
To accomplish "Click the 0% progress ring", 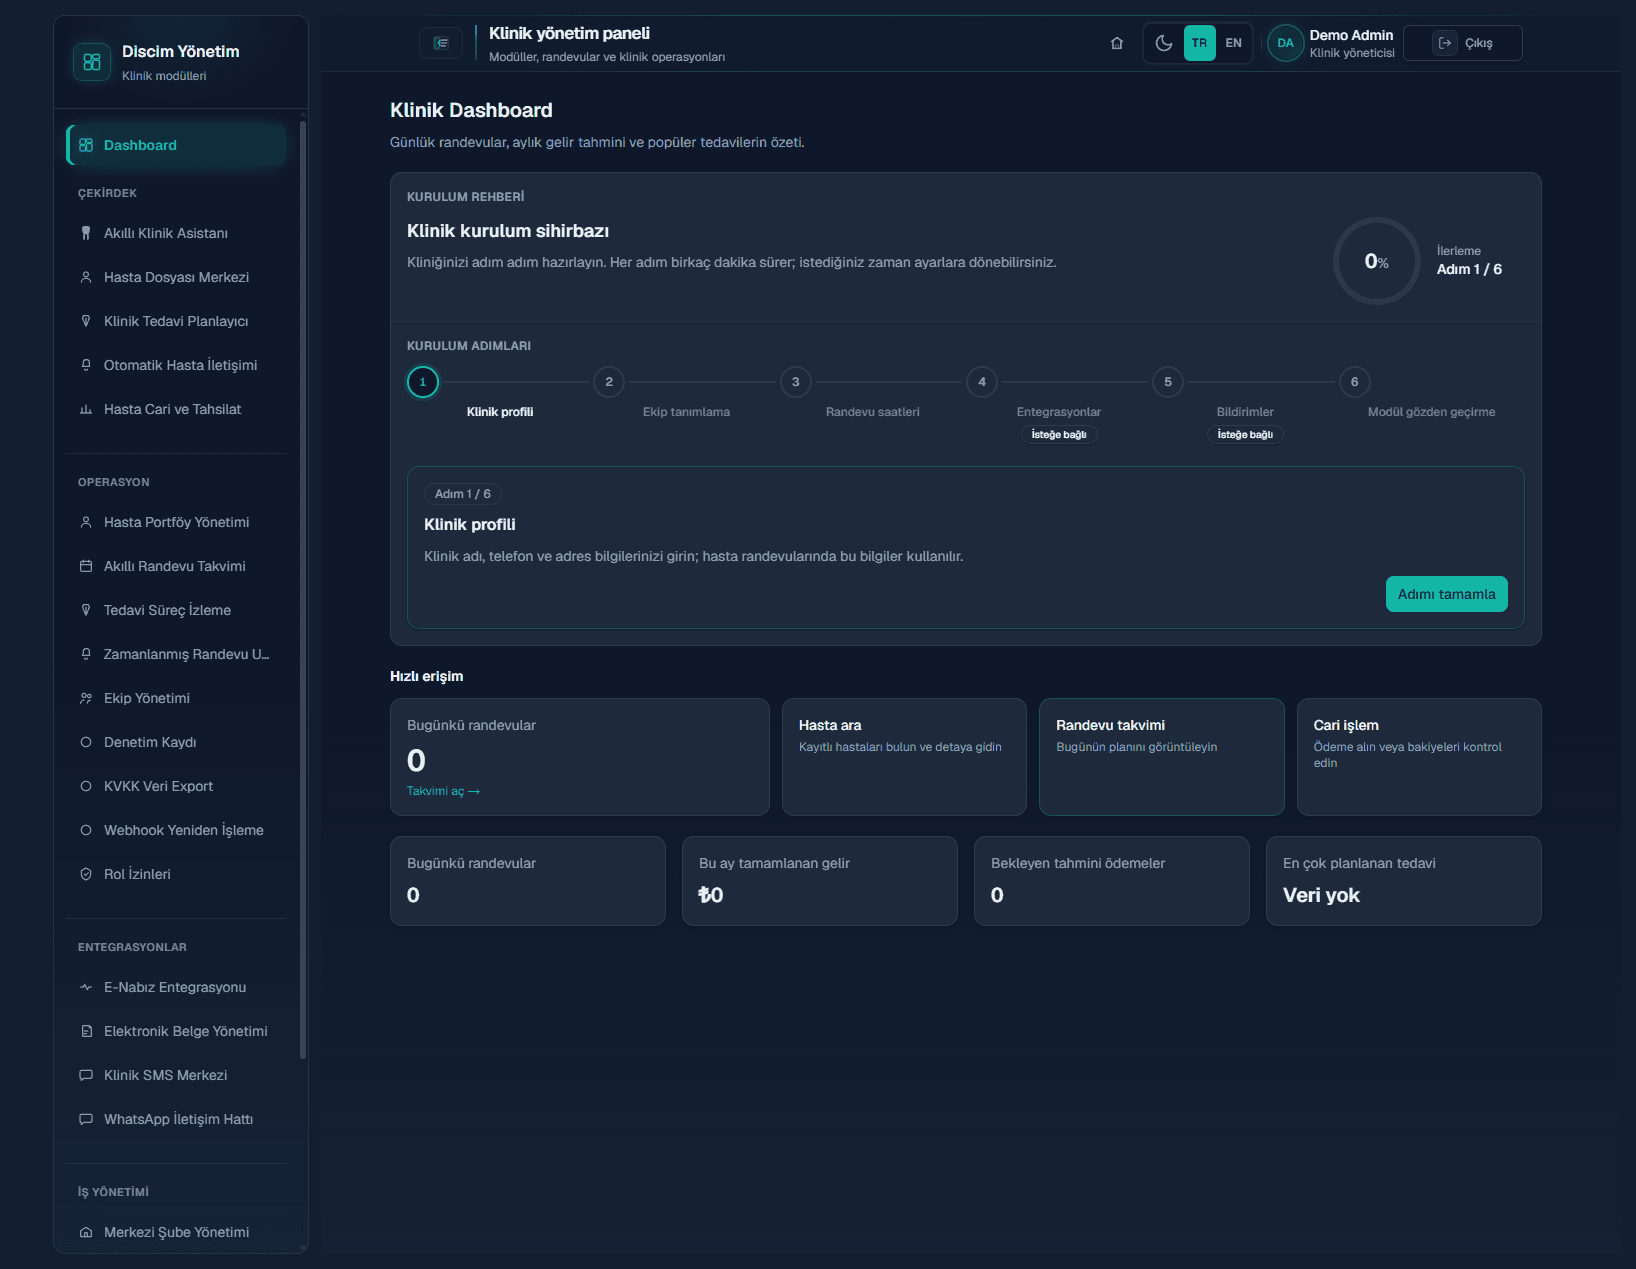I will (1377, 261).
